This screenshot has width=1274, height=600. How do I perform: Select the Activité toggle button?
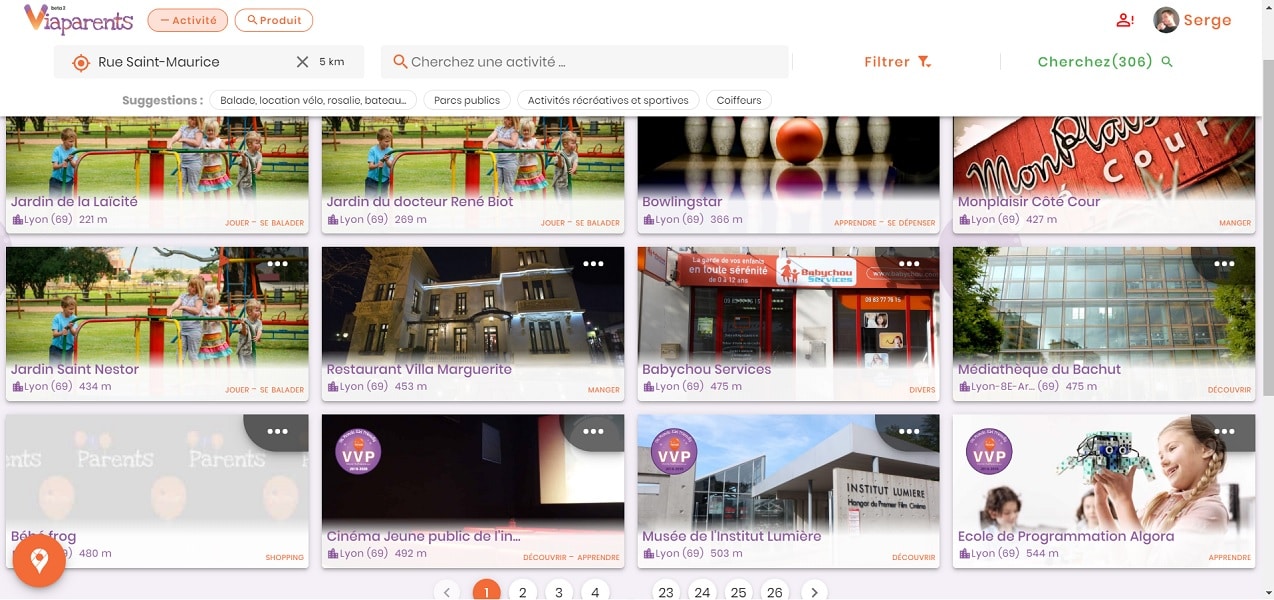click(x=187, y=20)
